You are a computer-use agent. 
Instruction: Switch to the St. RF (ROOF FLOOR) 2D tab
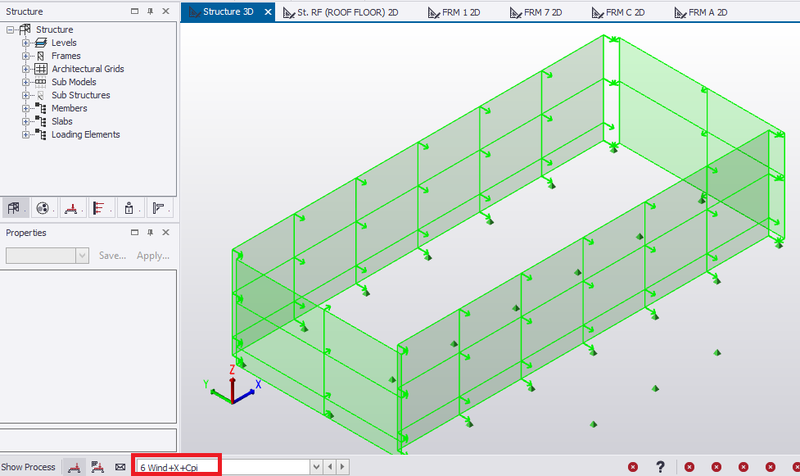(x=341, y=12)
